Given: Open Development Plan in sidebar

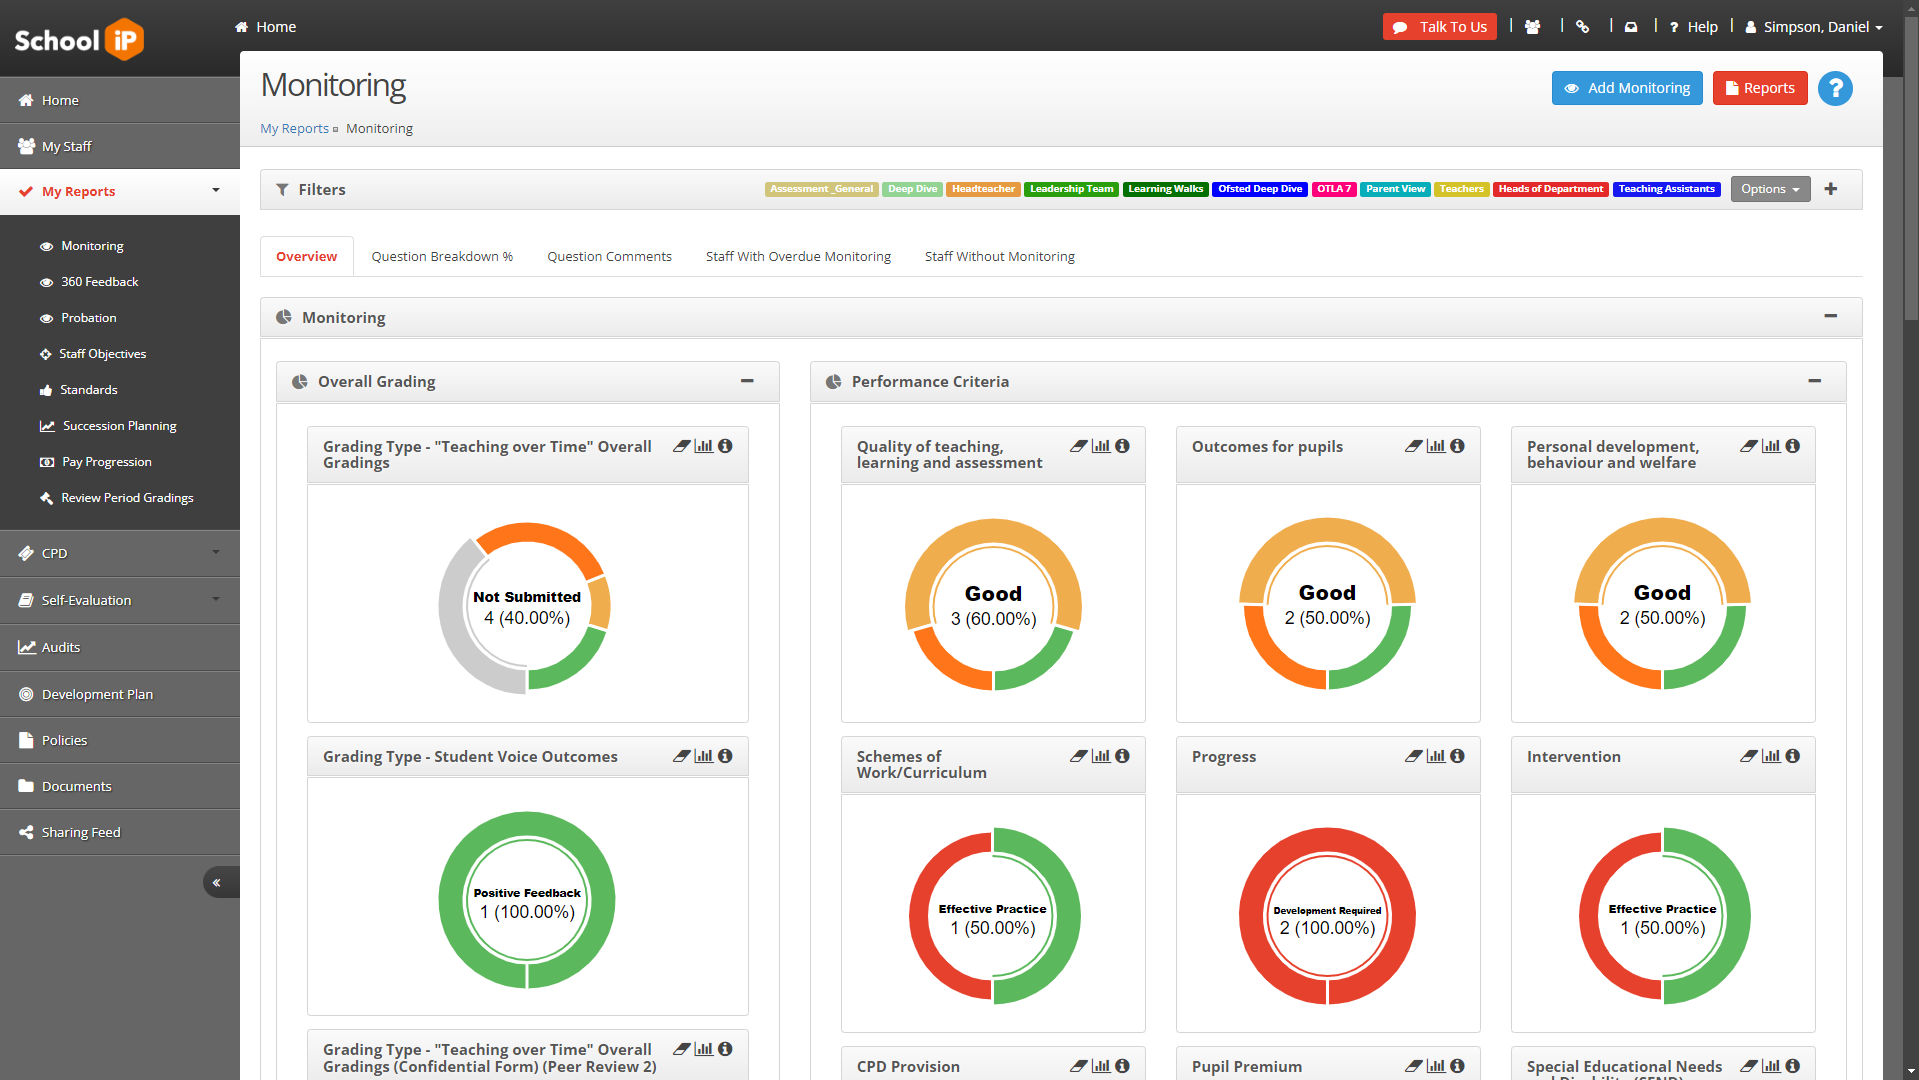Looking at the screenshot, I should coord(120,694).
